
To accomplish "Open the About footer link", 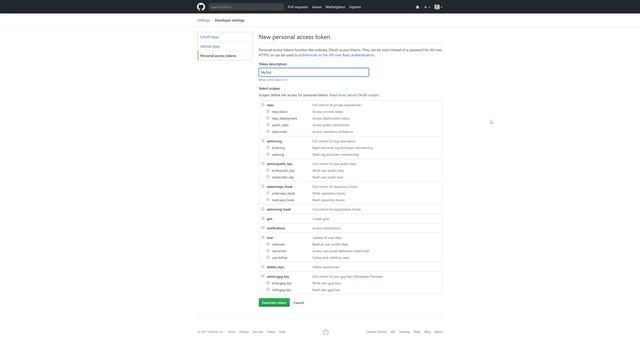I will click(438, 332).
